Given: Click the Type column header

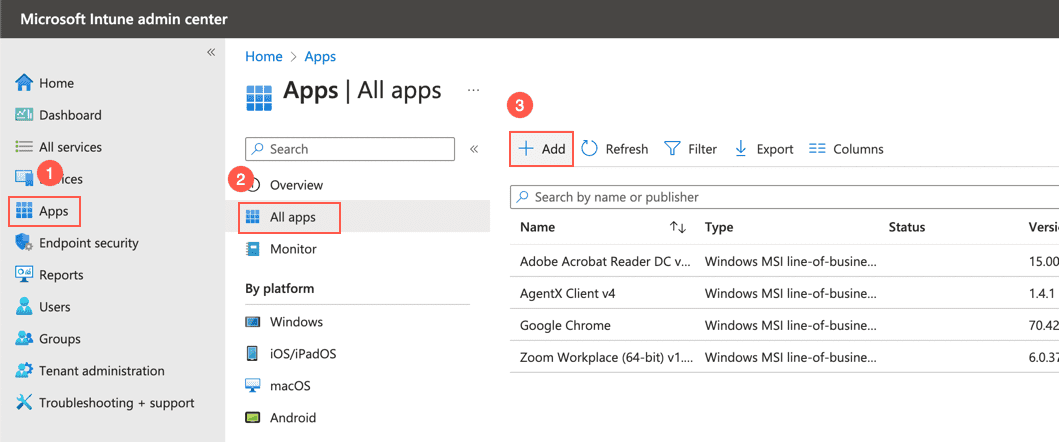Looking at the screenshot, I should (x=719, y=227).
